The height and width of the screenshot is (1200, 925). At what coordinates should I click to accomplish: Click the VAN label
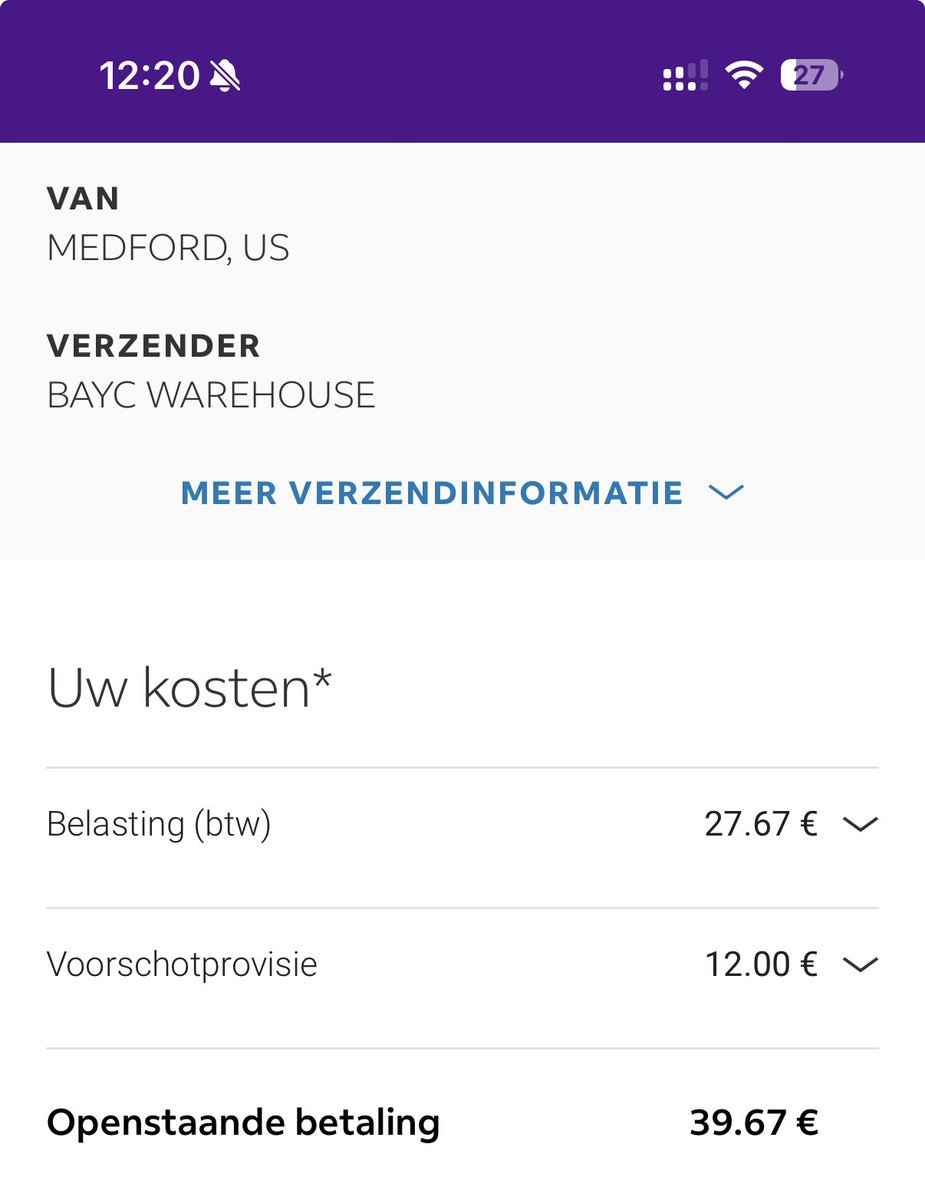(x=83, y=199)
